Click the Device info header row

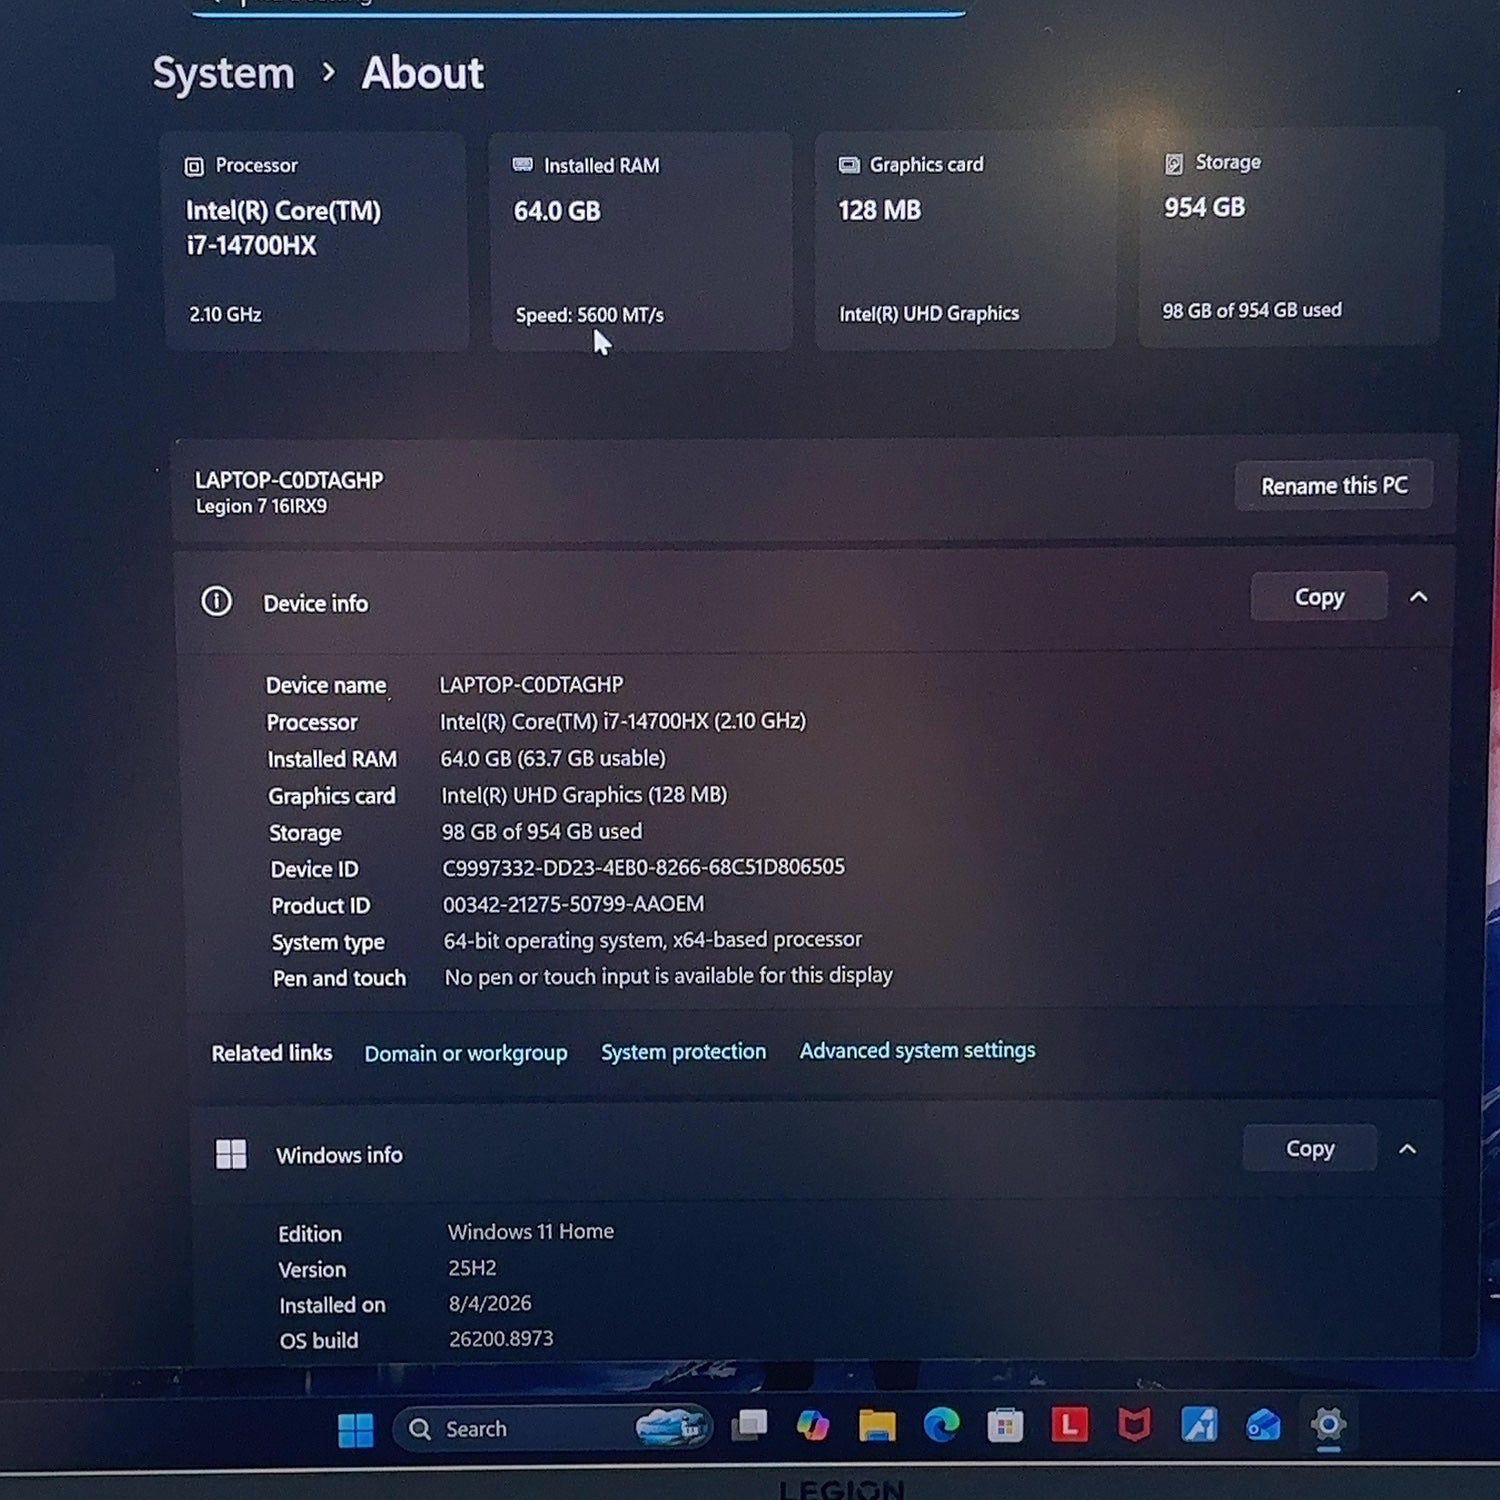(814, 600)
